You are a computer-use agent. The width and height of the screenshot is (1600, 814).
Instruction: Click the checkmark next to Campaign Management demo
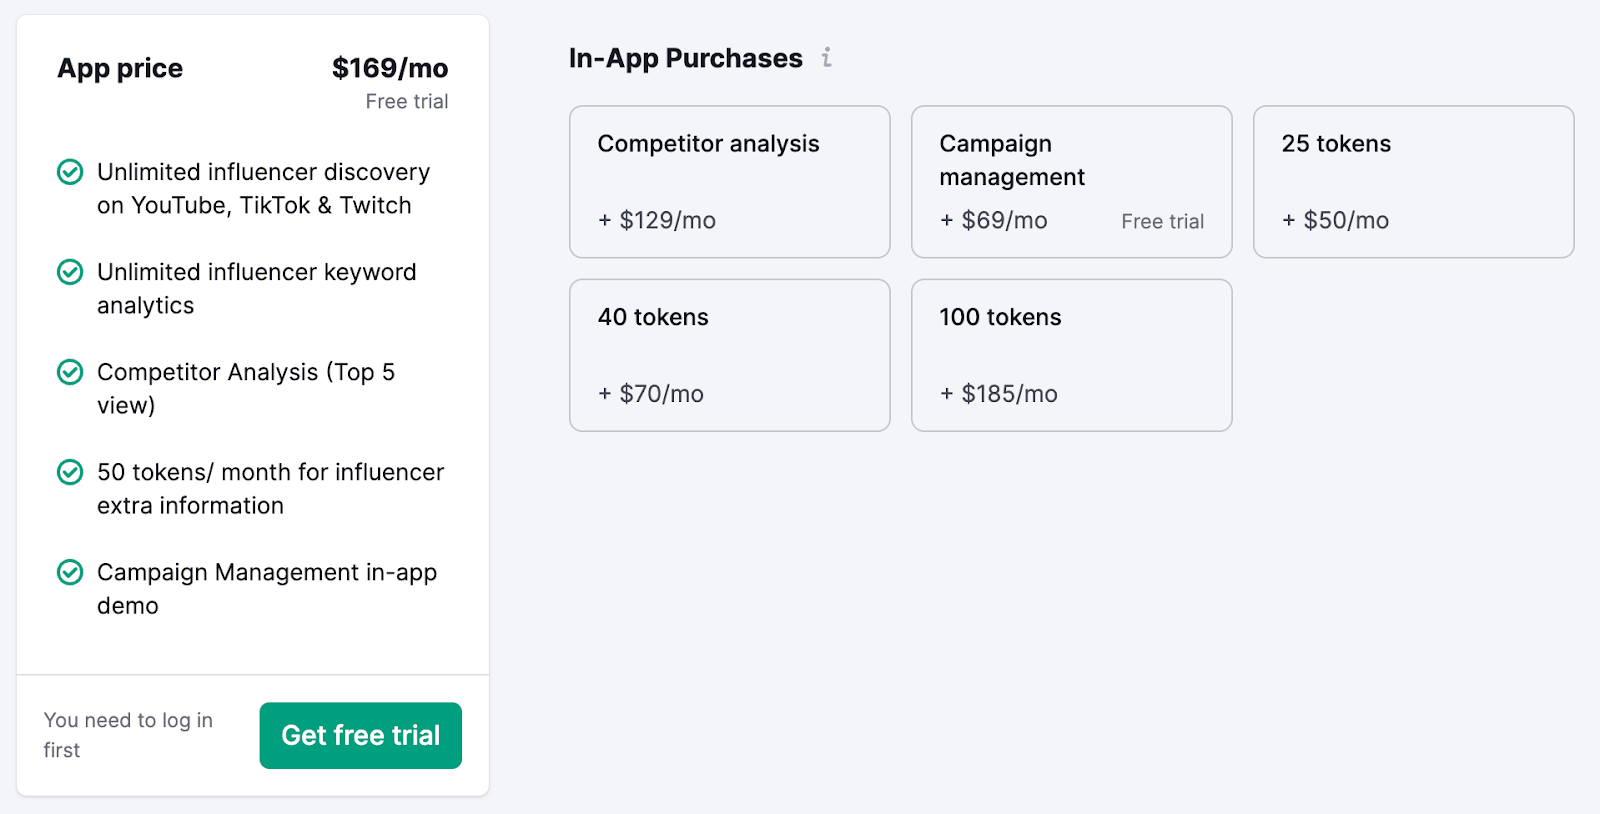click(x=69, y=572)
